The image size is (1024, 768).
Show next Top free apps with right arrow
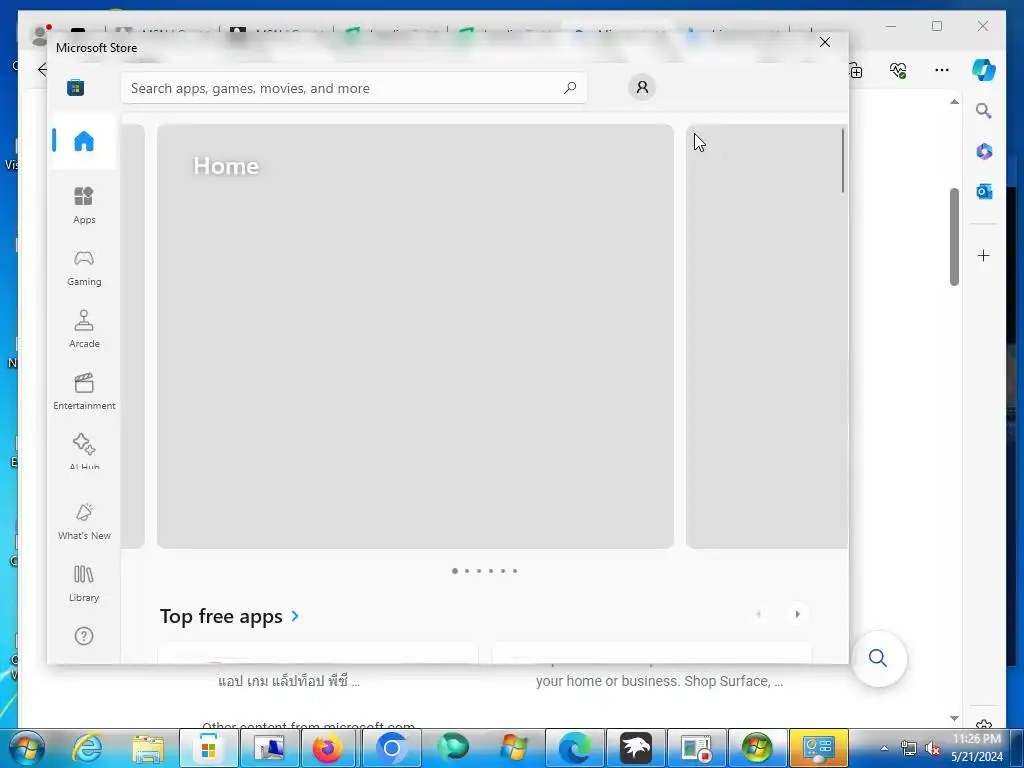click(797, 614)
